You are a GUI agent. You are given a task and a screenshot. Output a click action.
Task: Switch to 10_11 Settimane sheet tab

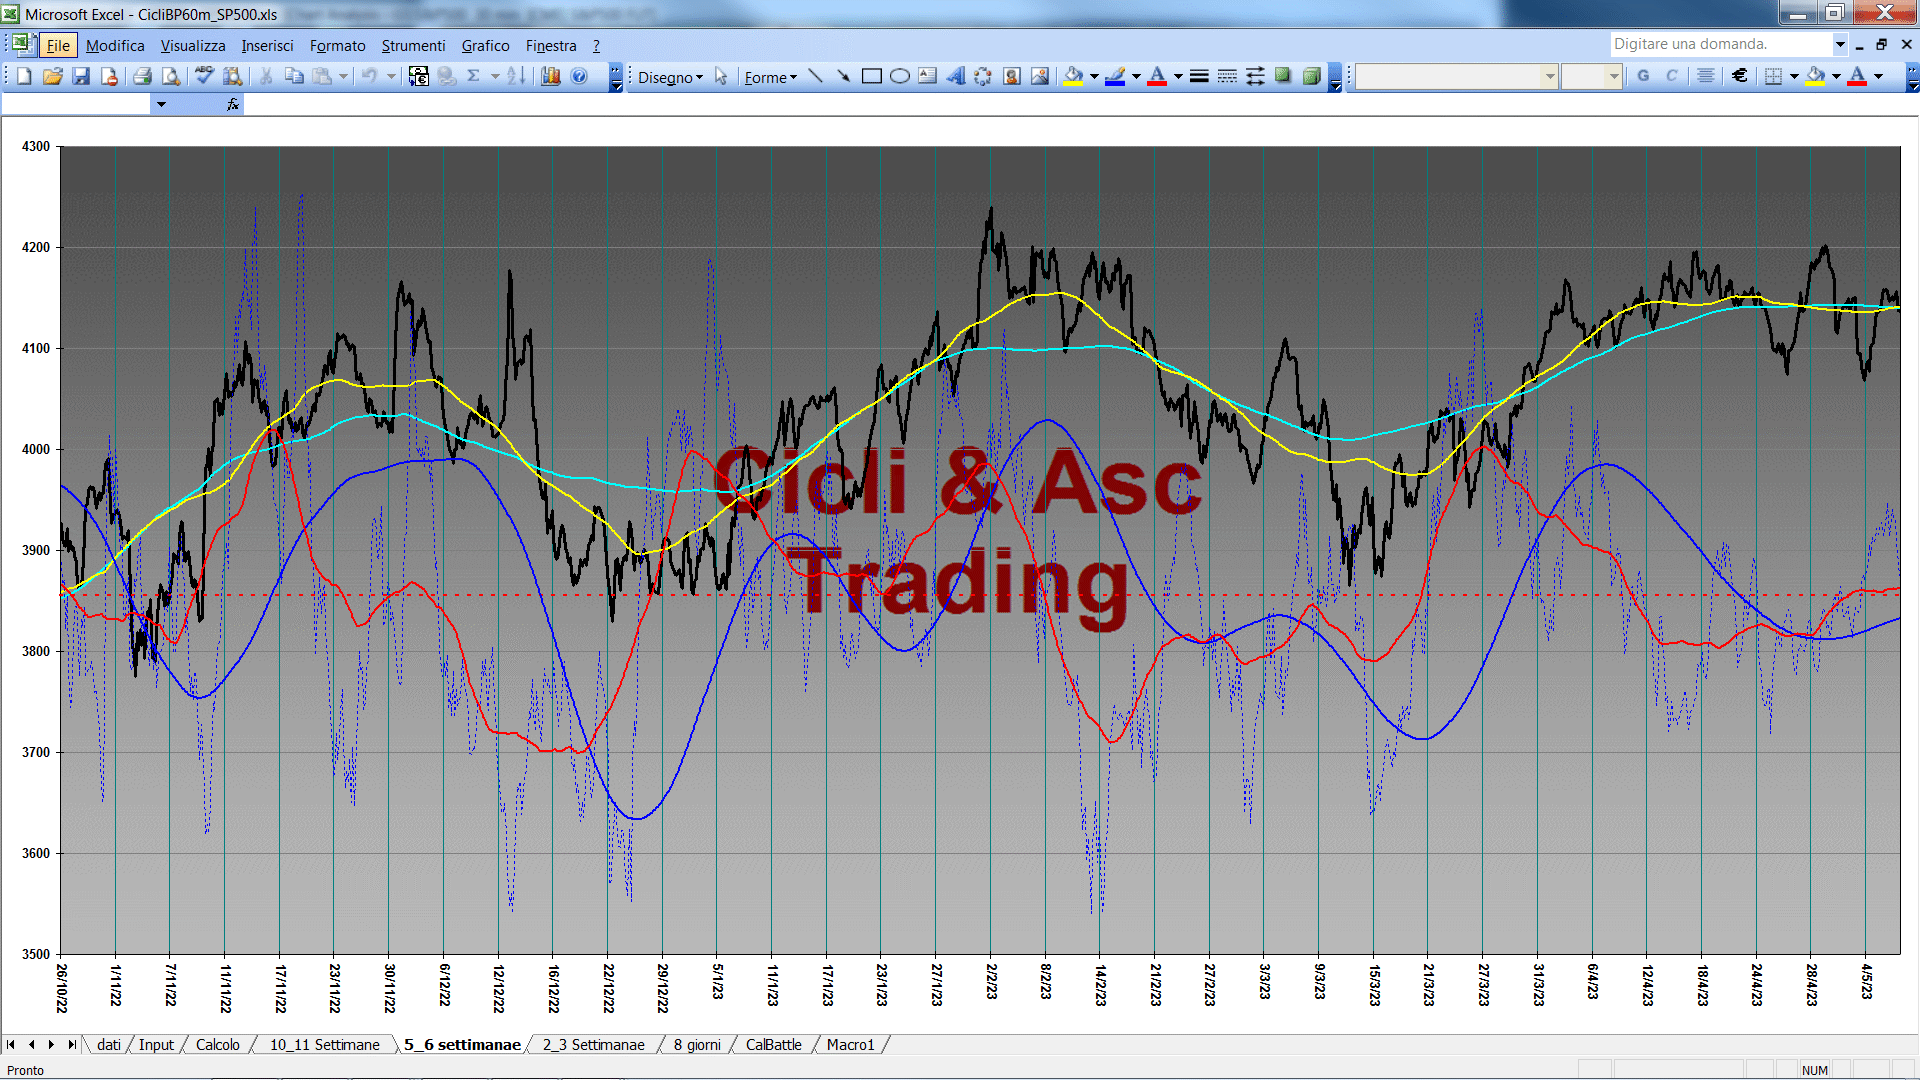[x=324, y=1045]
